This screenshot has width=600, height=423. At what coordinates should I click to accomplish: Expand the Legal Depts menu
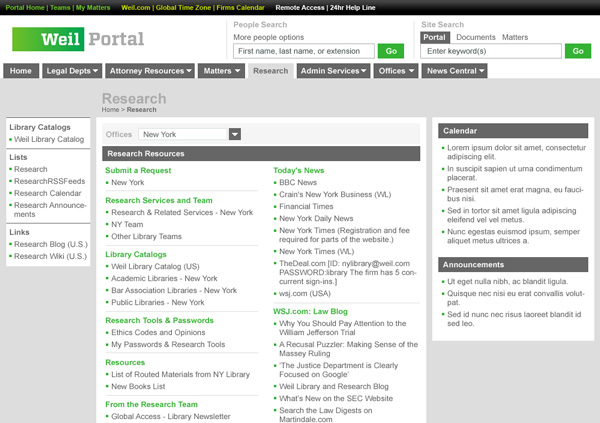pos(72,71)
